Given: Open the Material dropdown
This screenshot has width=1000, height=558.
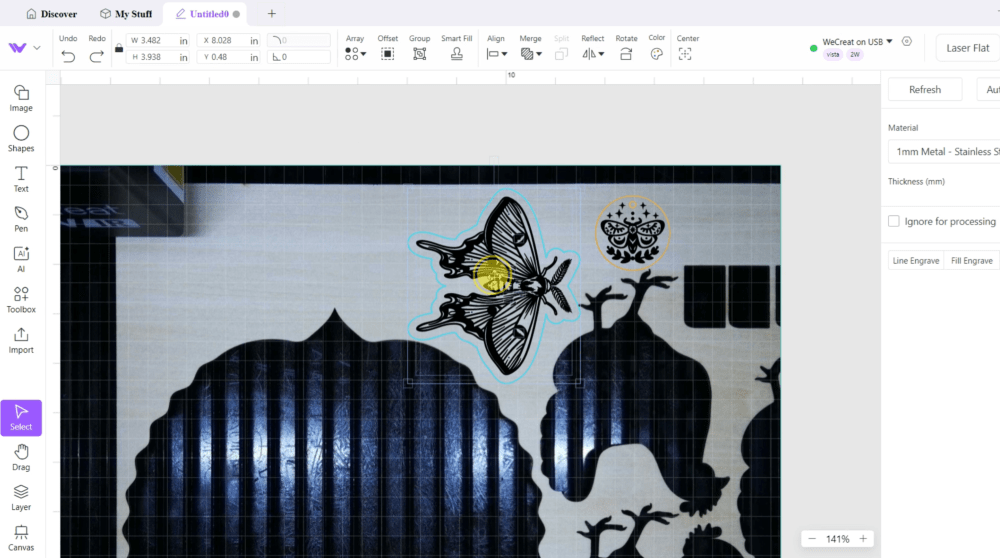Looking at the screenshot, I should [x=943, y=151].
